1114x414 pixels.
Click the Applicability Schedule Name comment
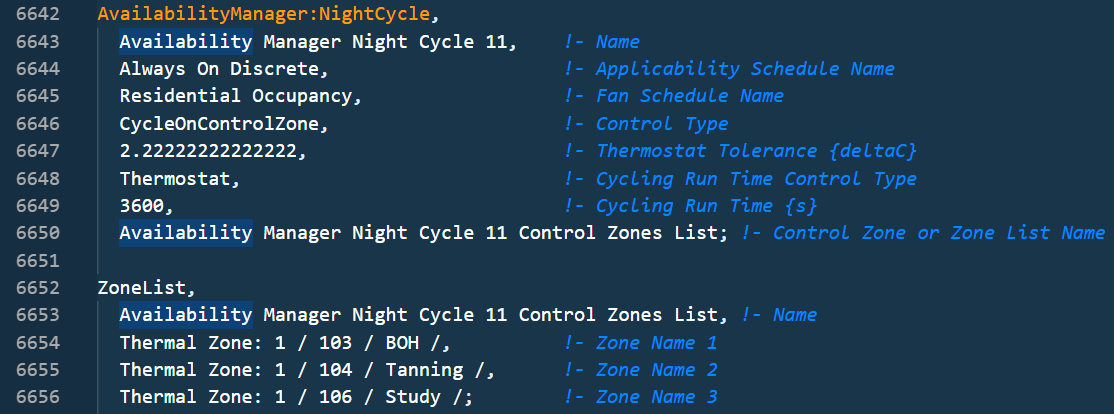click(730, 69)
